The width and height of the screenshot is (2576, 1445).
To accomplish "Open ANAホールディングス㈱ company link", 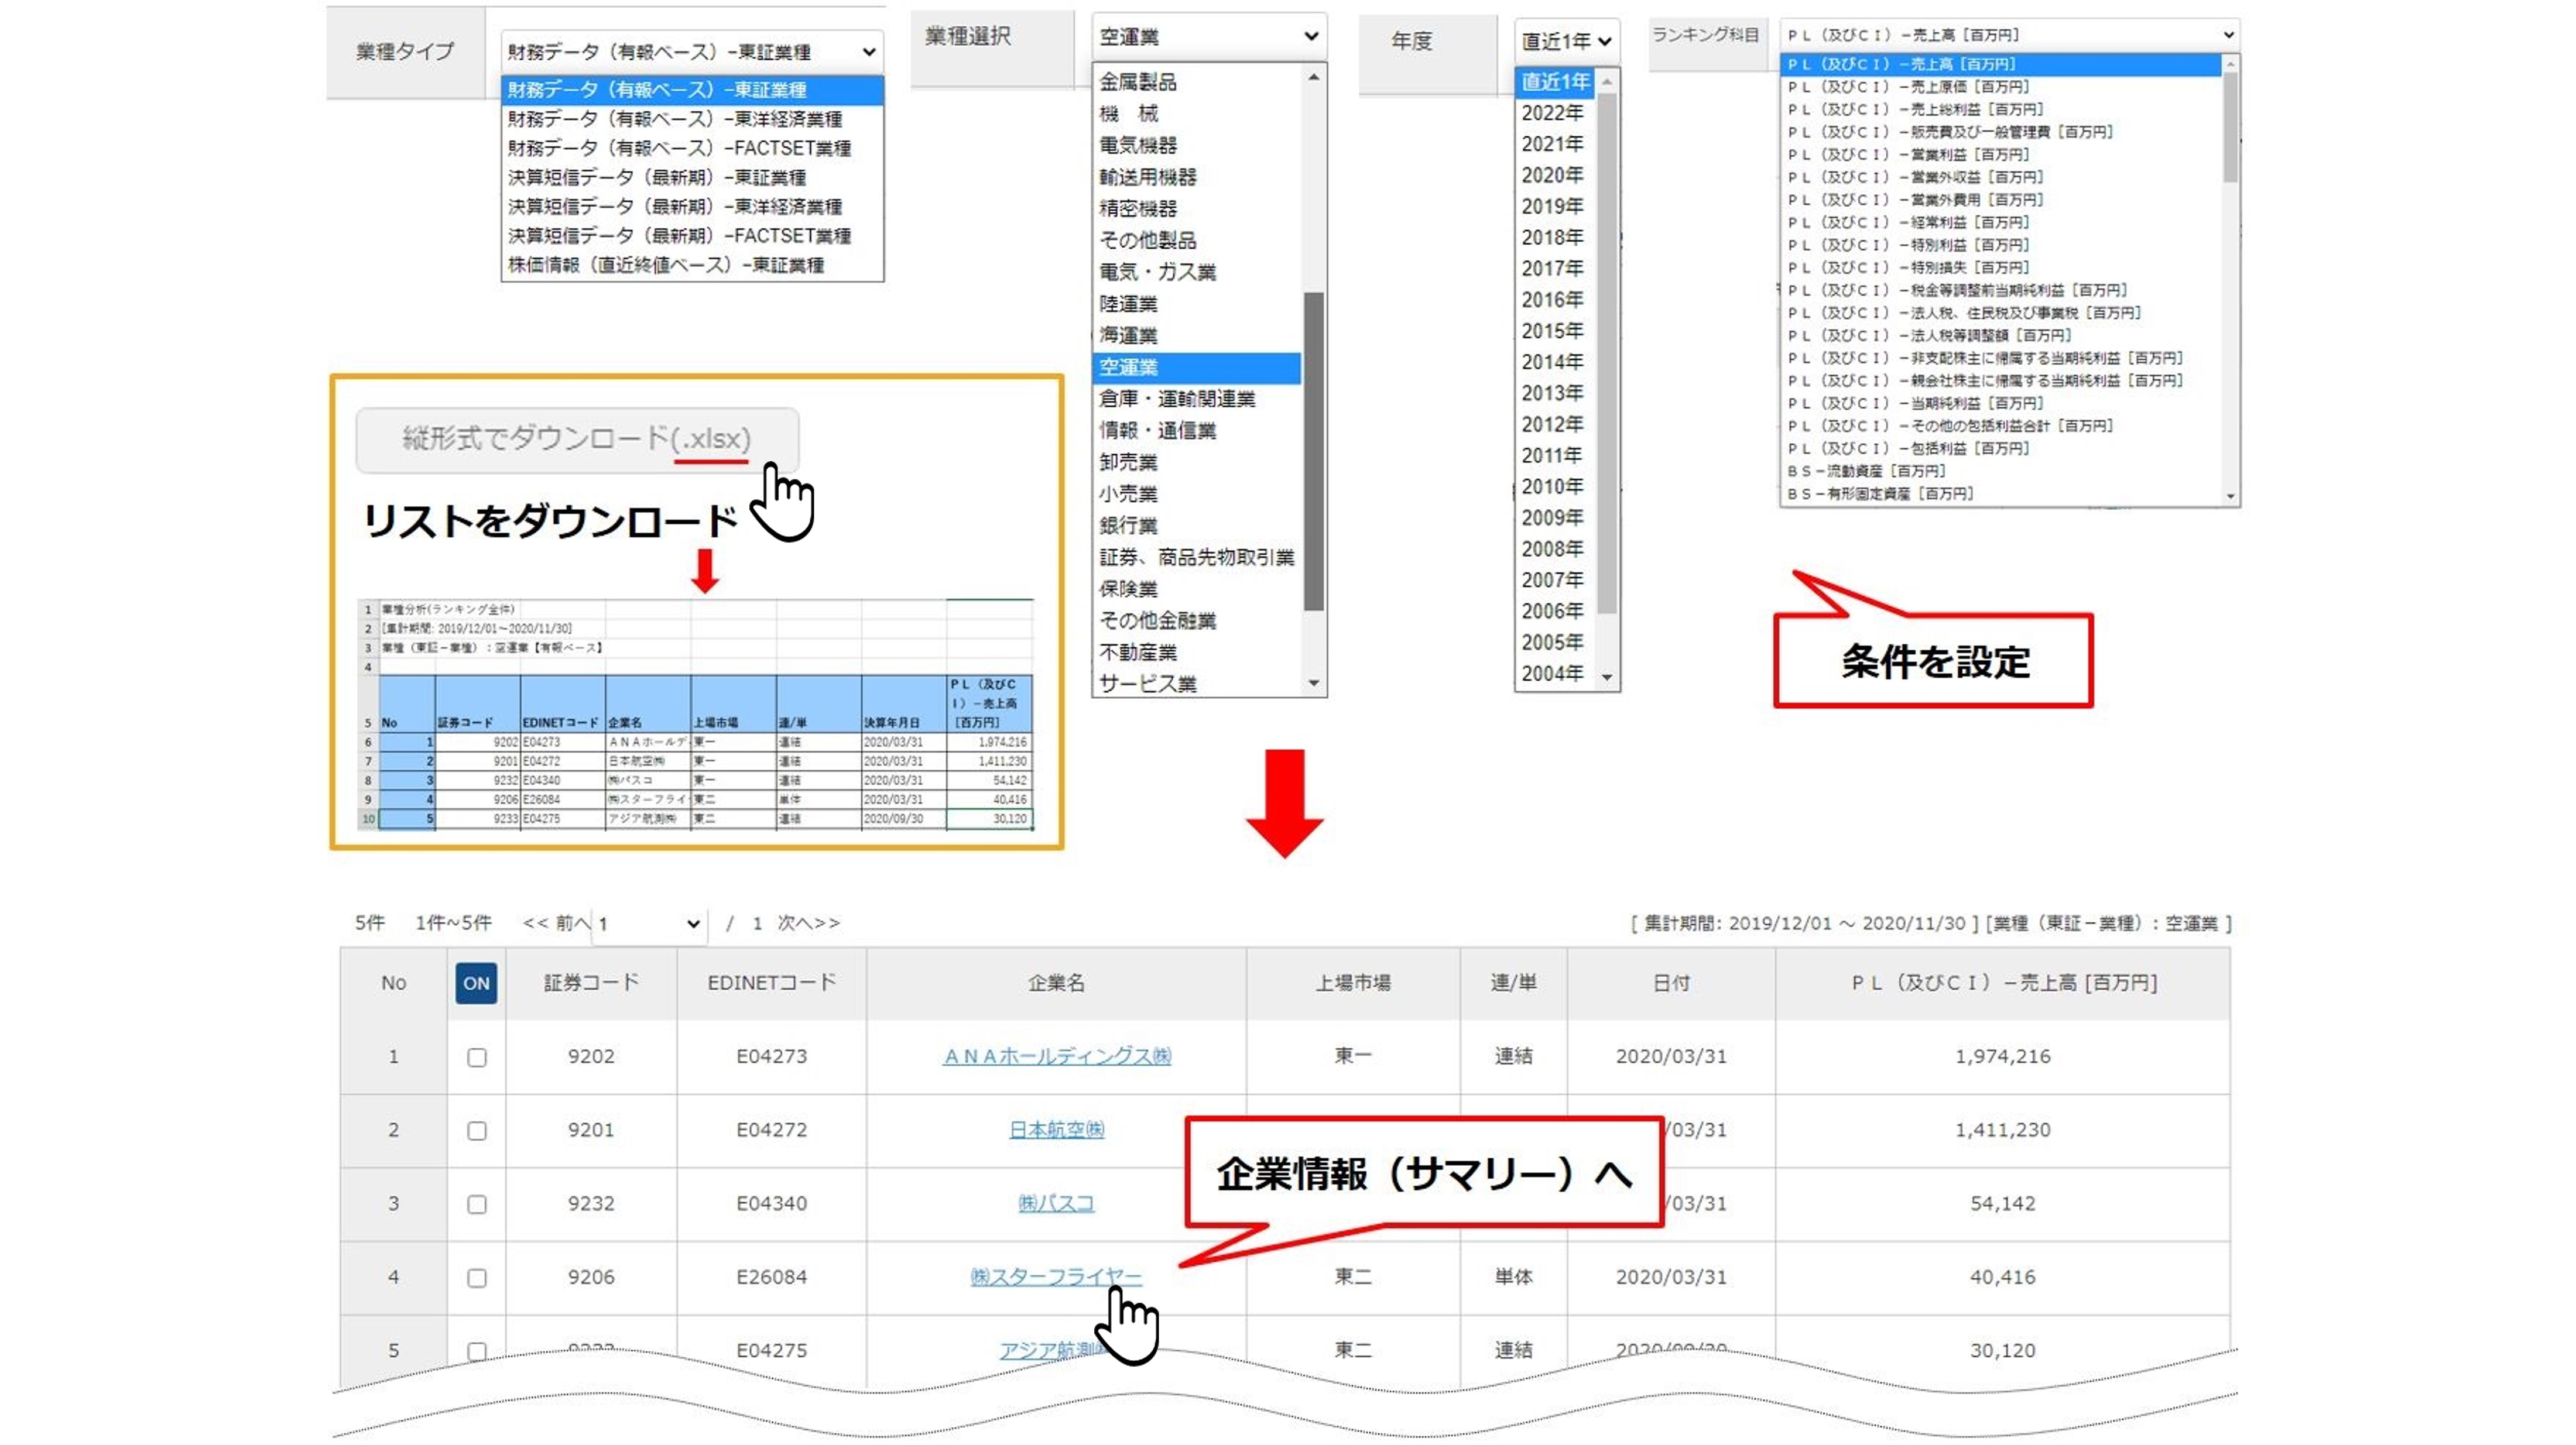I will [x=1056, y=1056].
